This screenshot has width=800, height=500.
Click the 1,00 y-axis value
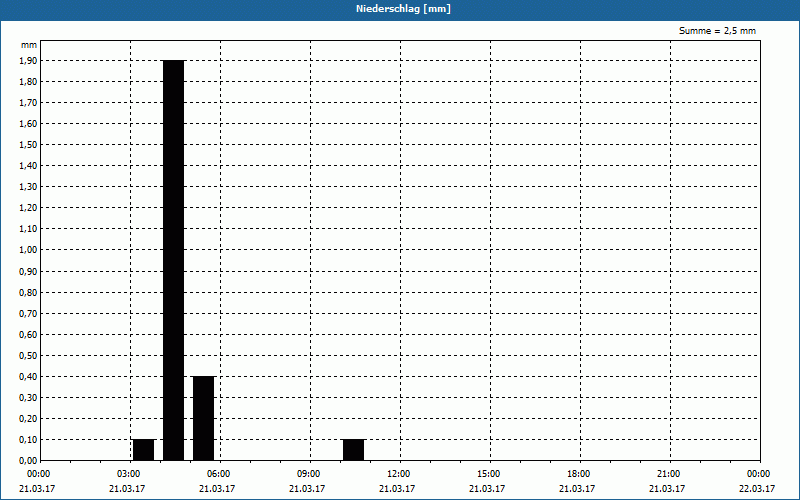[28, 250]
